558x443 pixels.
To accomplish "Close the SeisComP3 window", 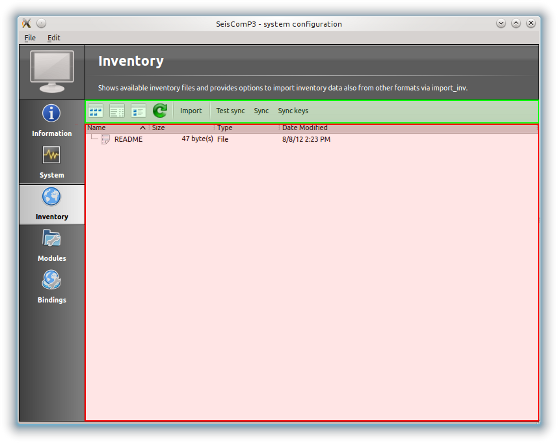I will click(531, 23).
